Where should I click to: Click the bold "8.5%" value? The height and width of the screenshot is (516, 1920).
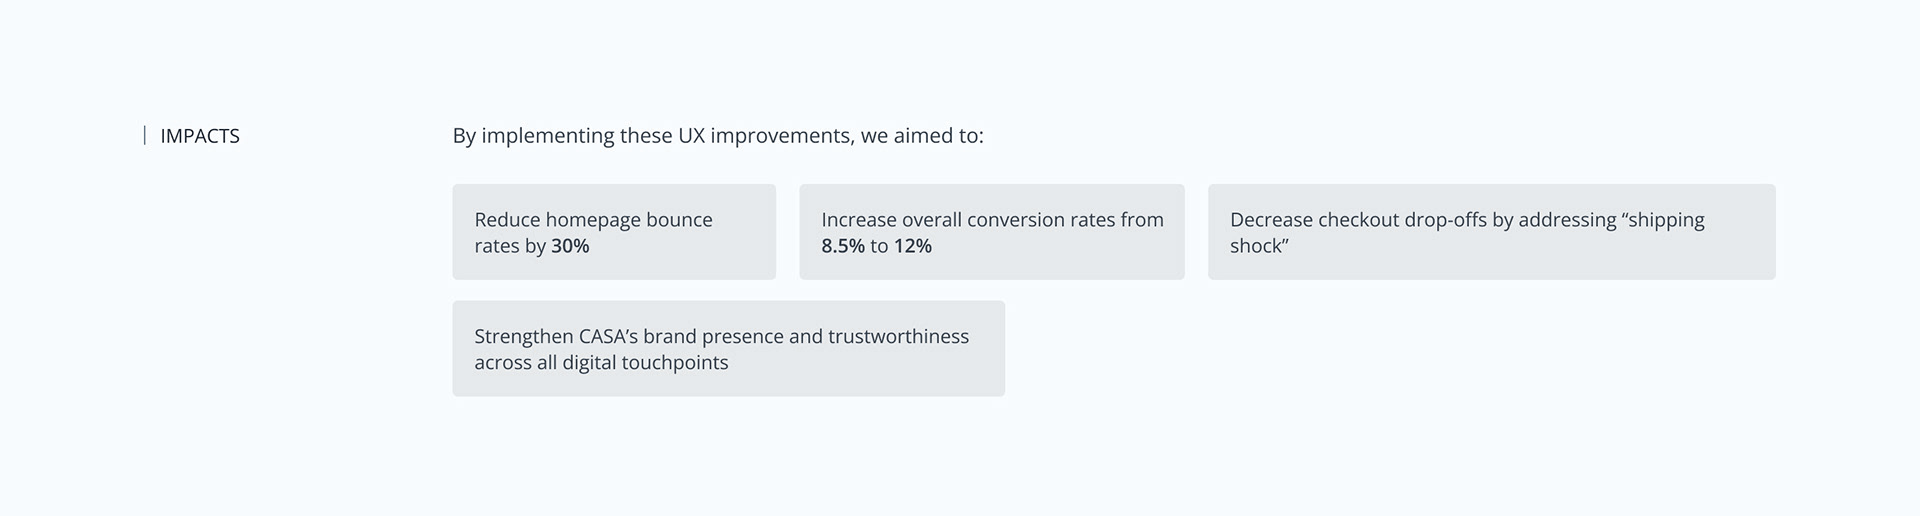click(x=843, y=246)
